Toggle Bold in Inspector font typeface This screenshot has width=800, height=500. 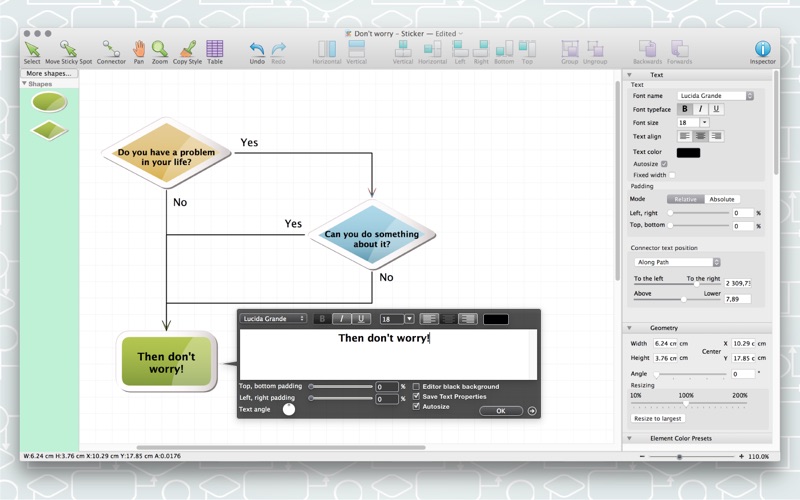[685, 109]
